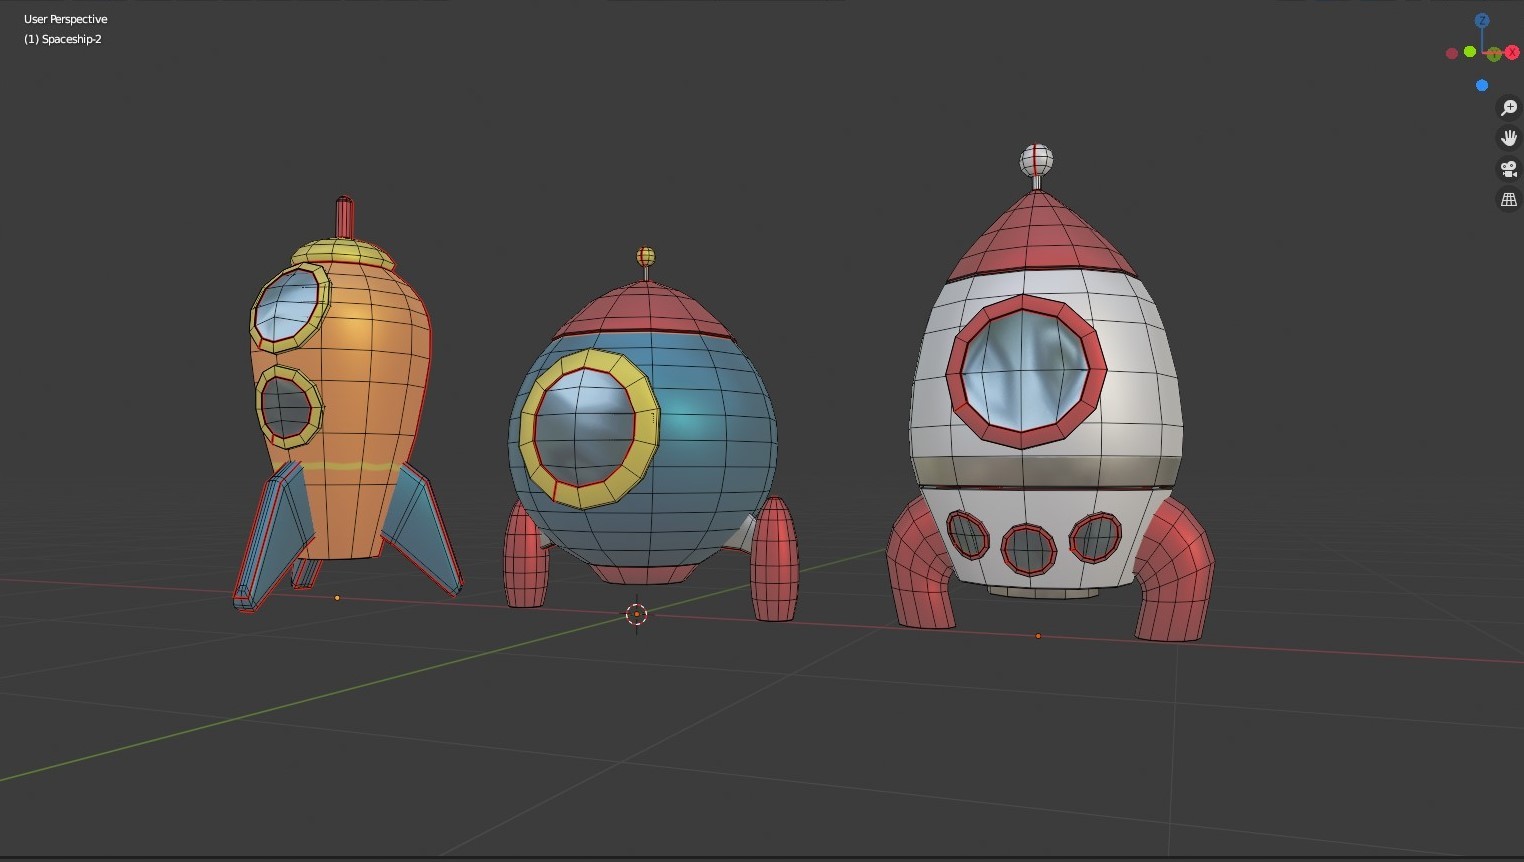Toggle camera perspective using the film camera icon
The image size is (1524, 862).
click(1509, 169)
